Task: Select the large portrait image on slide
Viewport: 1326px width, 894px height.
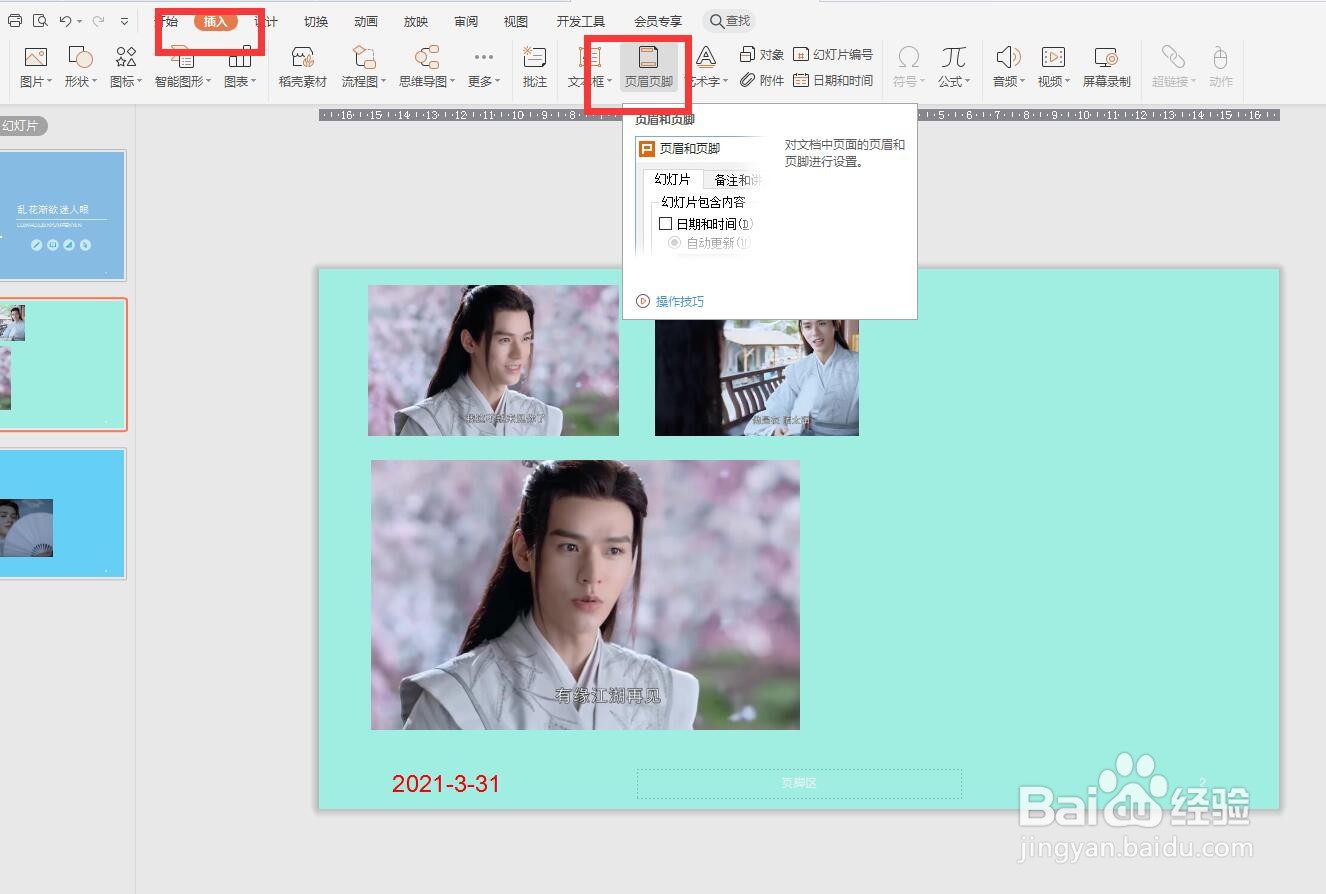Action: pos(585,595)
